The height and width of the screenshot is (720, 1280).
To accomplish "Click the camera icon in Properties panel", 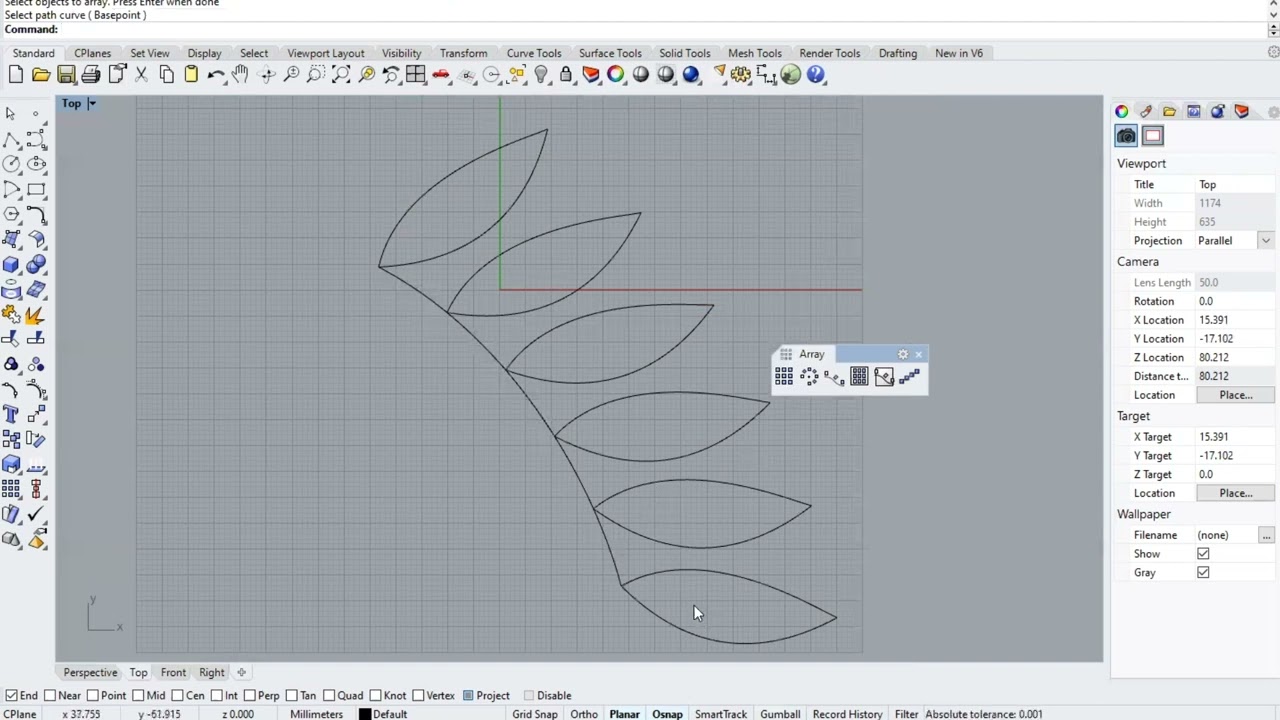I will point(1126,136).
